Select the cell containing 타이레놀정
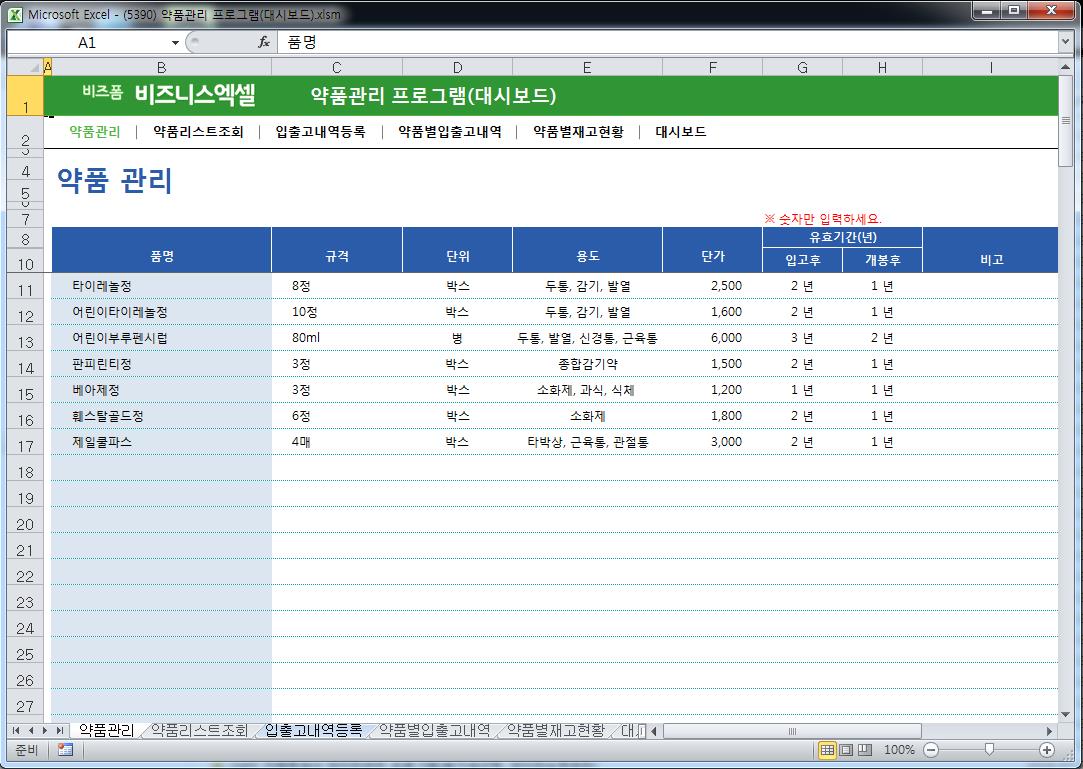The width and height of the screenshot is (1083, 769). tap(160, 286)
